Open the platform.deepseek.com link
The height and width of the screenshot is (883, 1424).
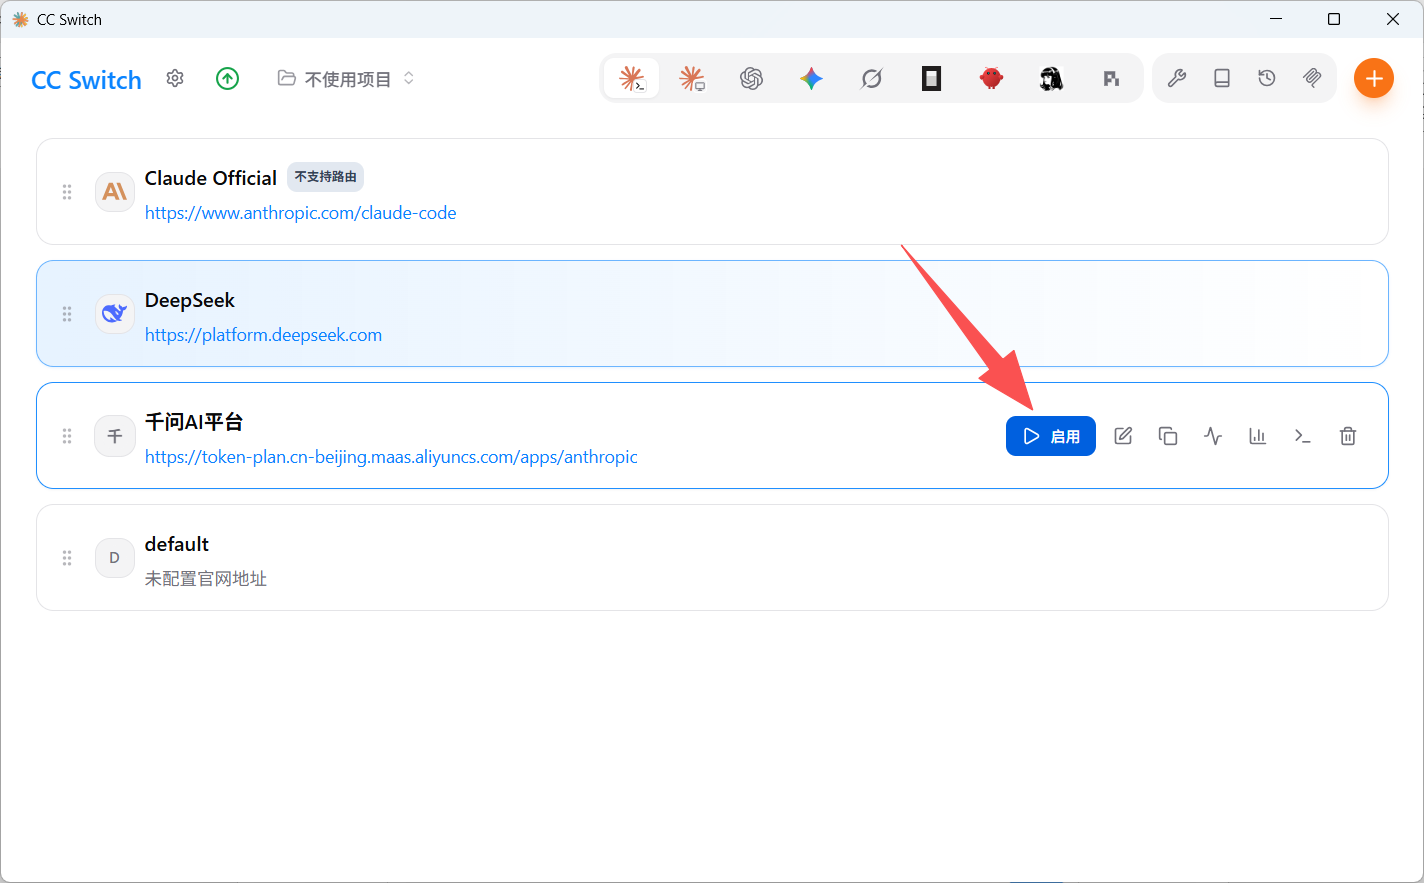pyautogui.click(x=263, y=335)
